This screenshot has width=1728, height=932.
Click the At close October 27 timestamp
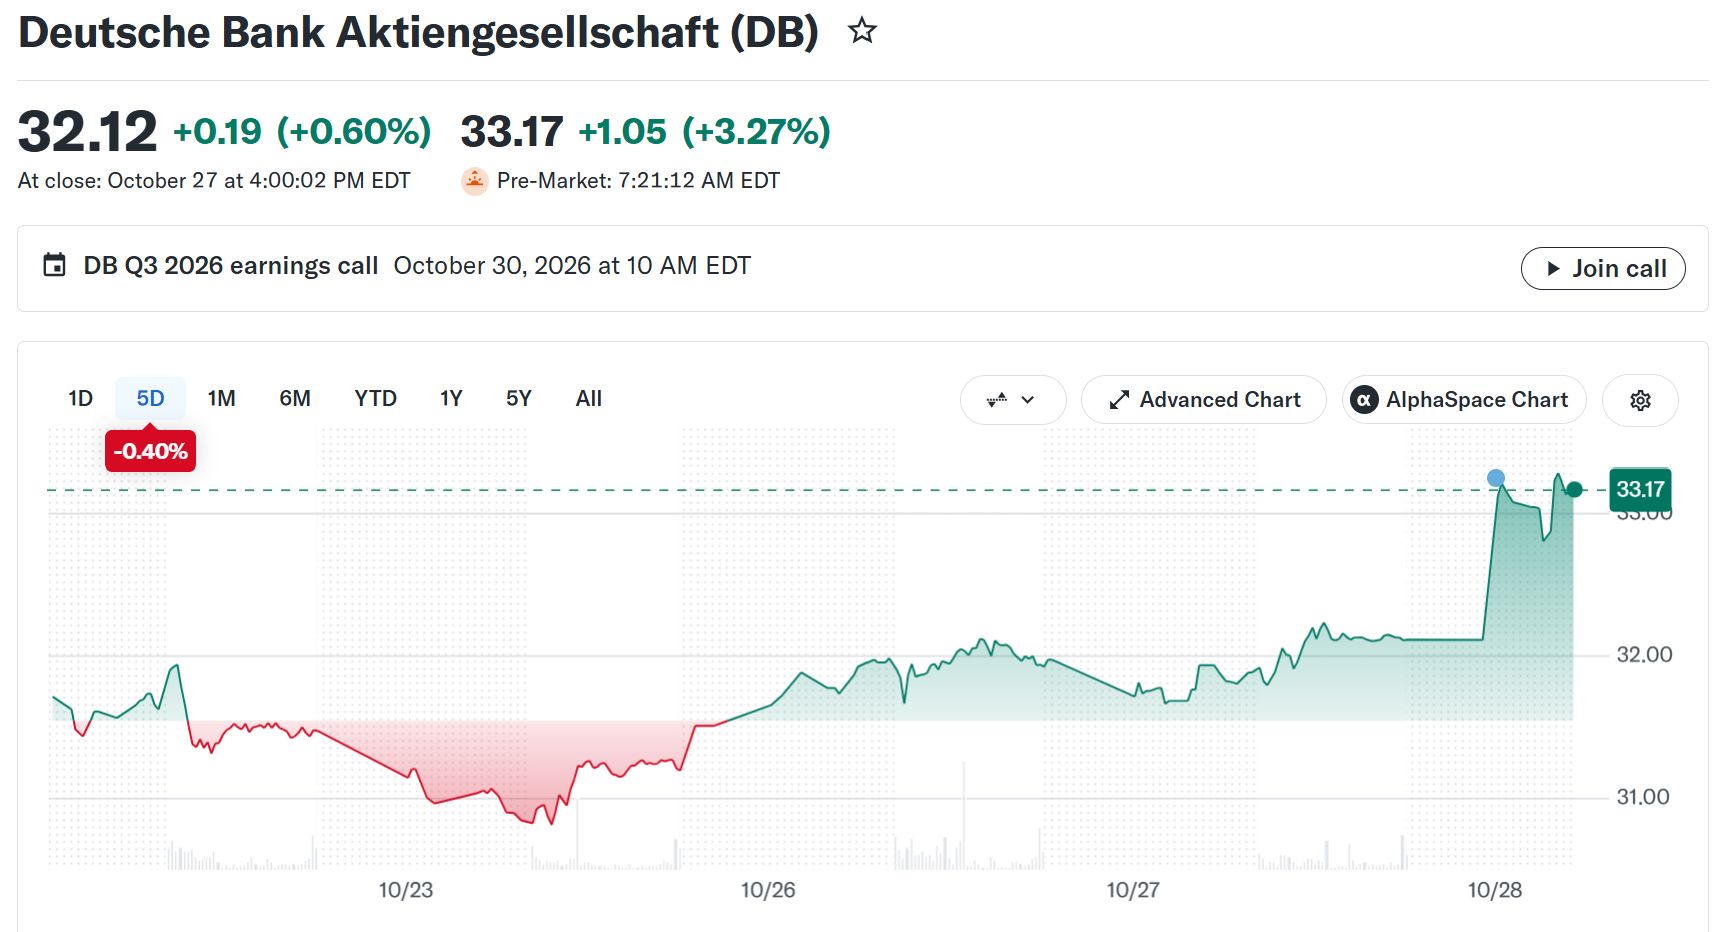pyautogui.click(x=214, y=180)
